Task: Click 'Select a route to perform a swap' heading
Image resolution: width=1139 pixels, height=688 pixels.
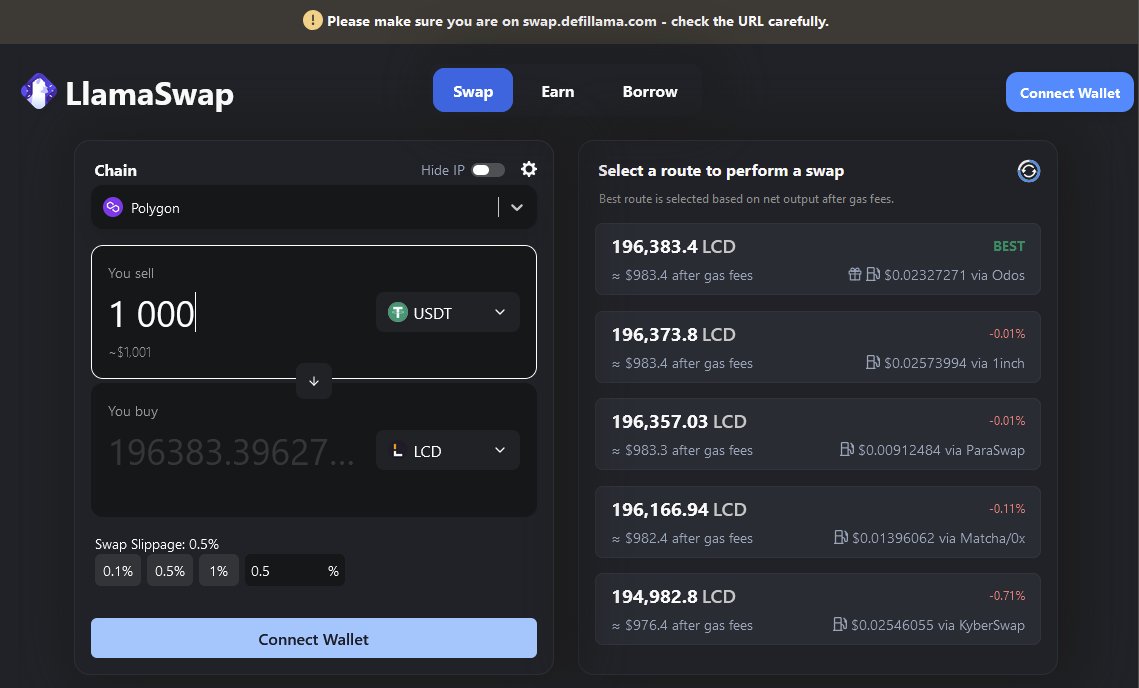Action: coord(721,171)
